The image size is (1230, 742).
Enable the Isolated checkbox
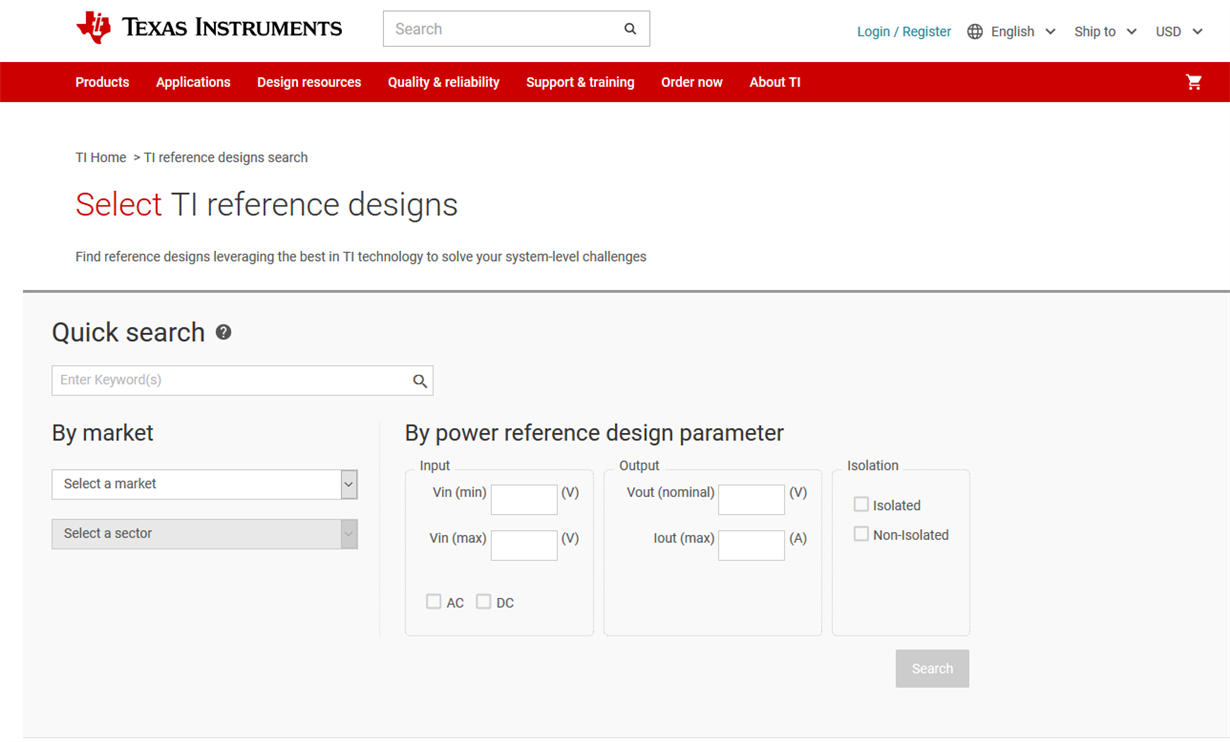[861, 505]
